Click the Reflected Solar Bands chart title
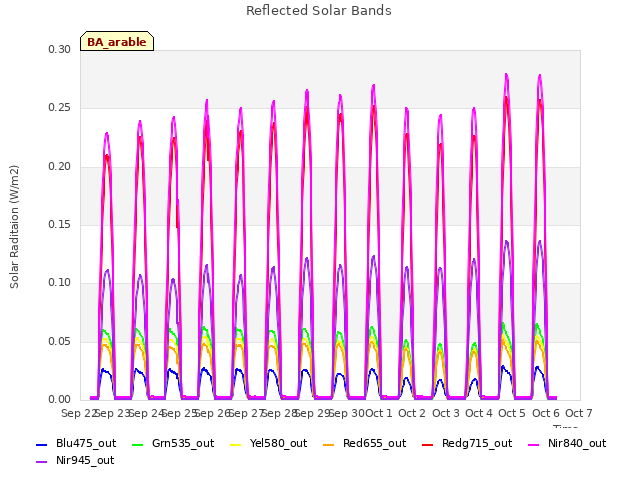The height and width of the screenshot is (480, 640). [x=319, y=11]
